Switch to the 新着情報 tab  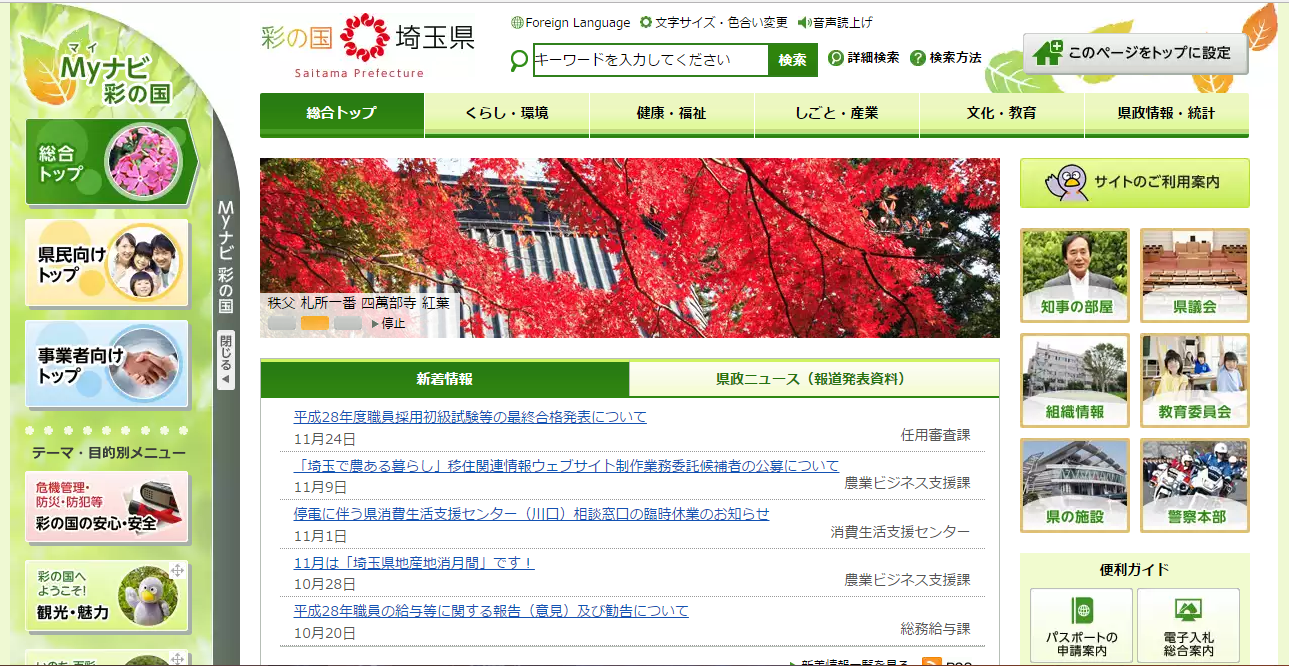coord(445,379)
